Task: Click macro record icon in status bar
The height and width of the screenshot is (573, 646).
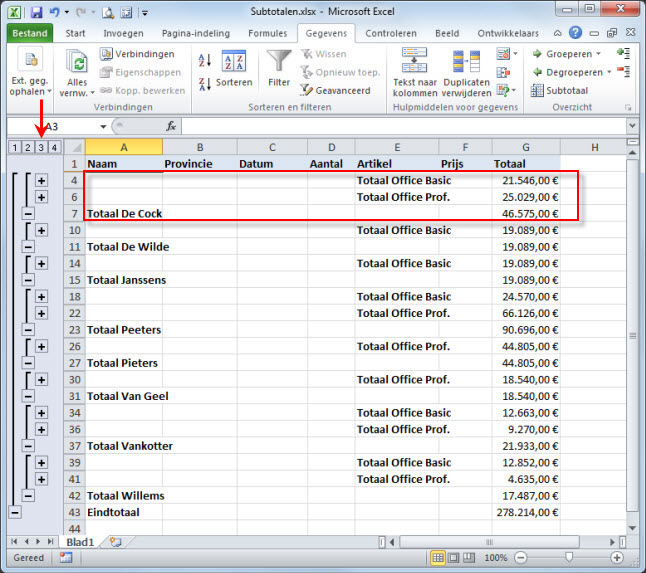Action: click(x=66, y=557)
